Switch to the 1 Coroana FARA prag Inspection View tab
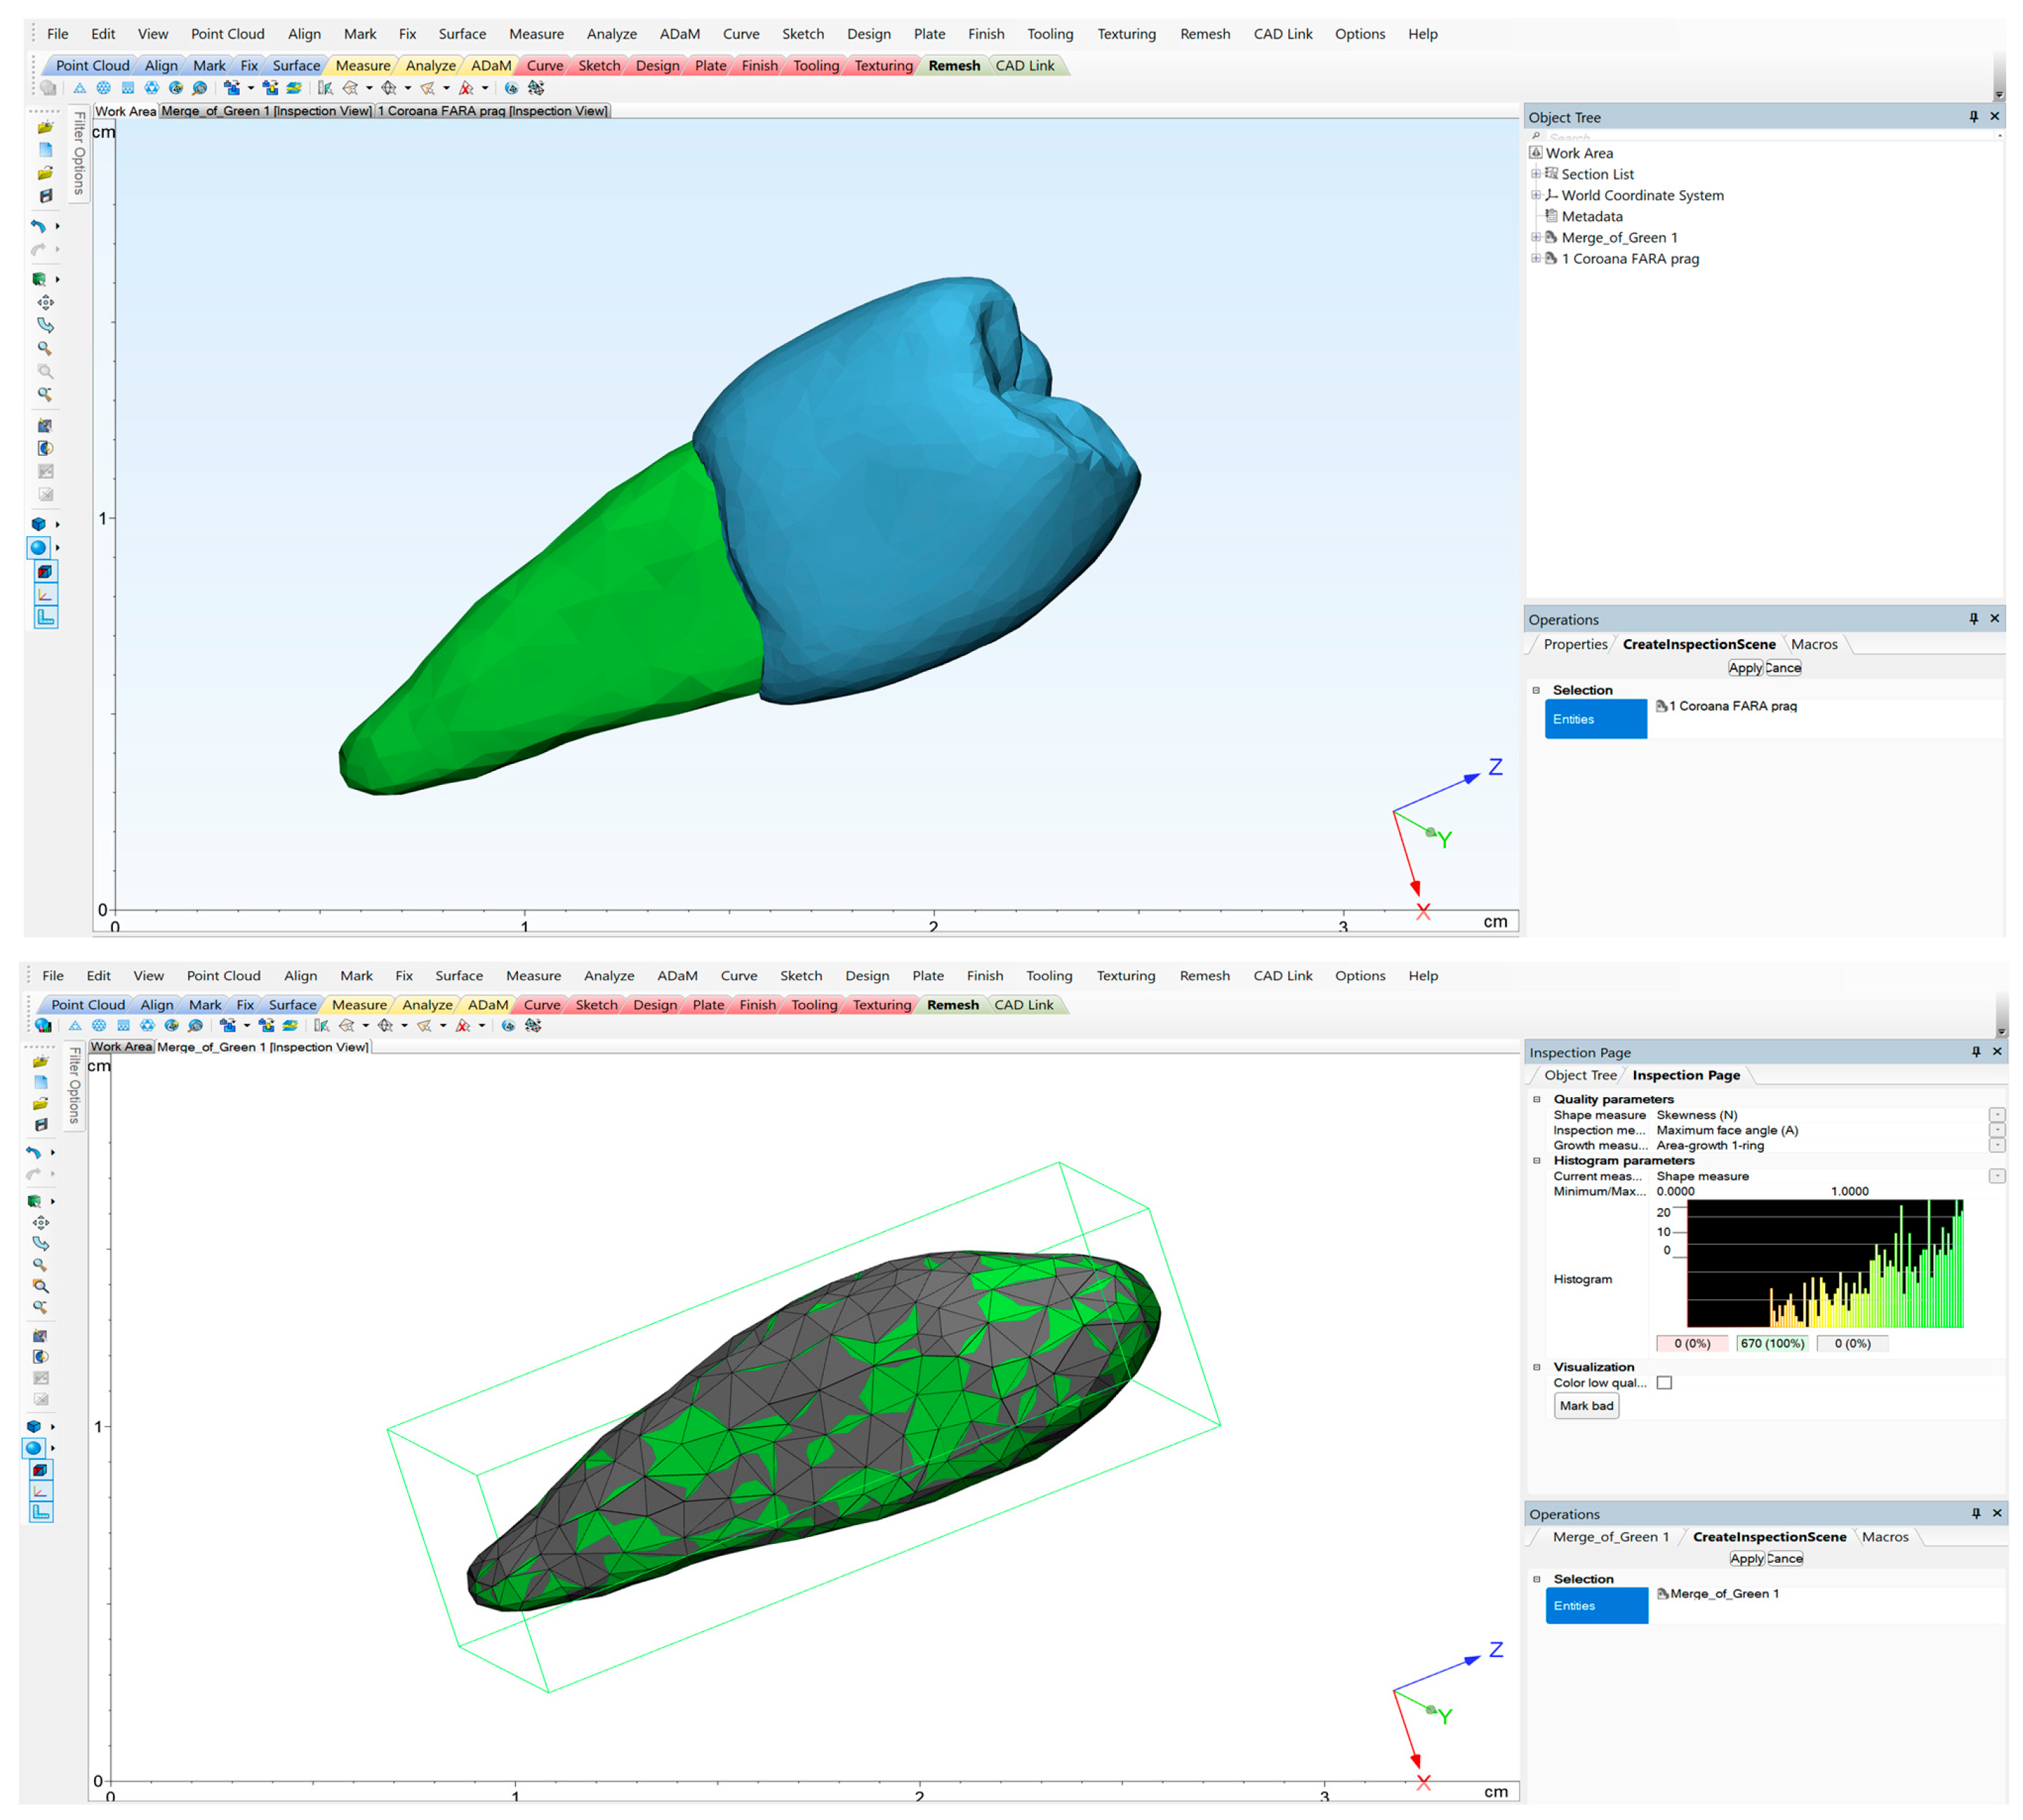Viewport: 2023px width, 1820px height. click(492, 111)
